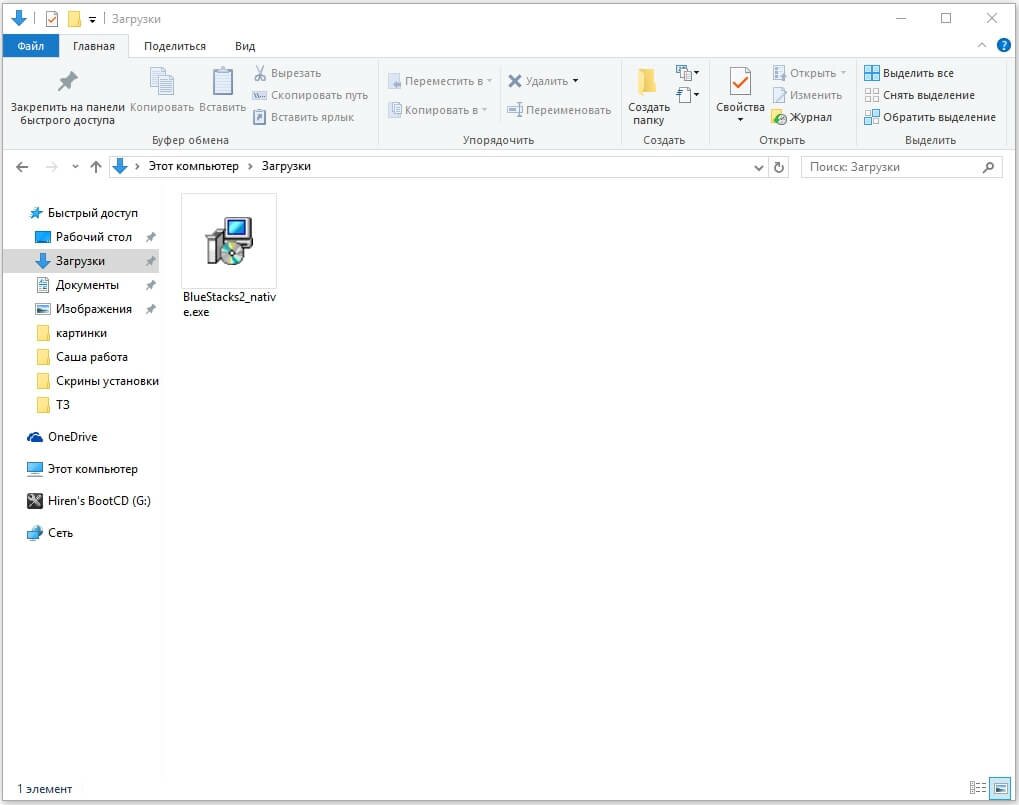Screen dimensions: 1019x805
Task: Open Hiren's BootCD (G:) drive in sidebar
Action: 98,501
